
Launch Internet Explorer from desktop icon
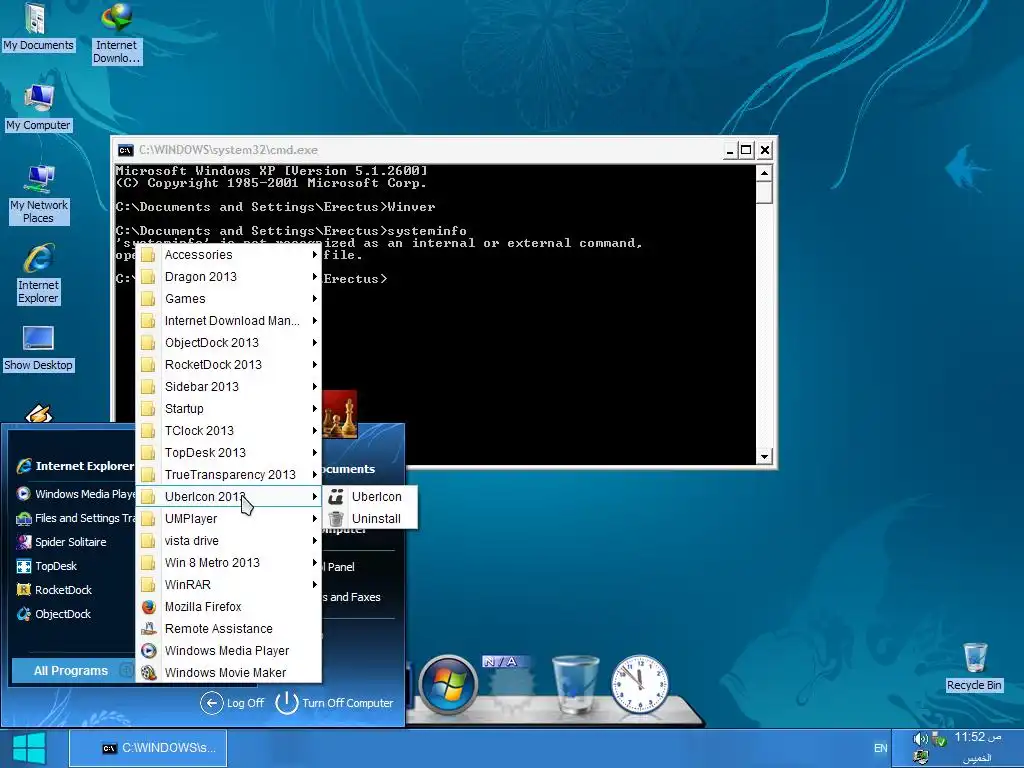point(38,273)
